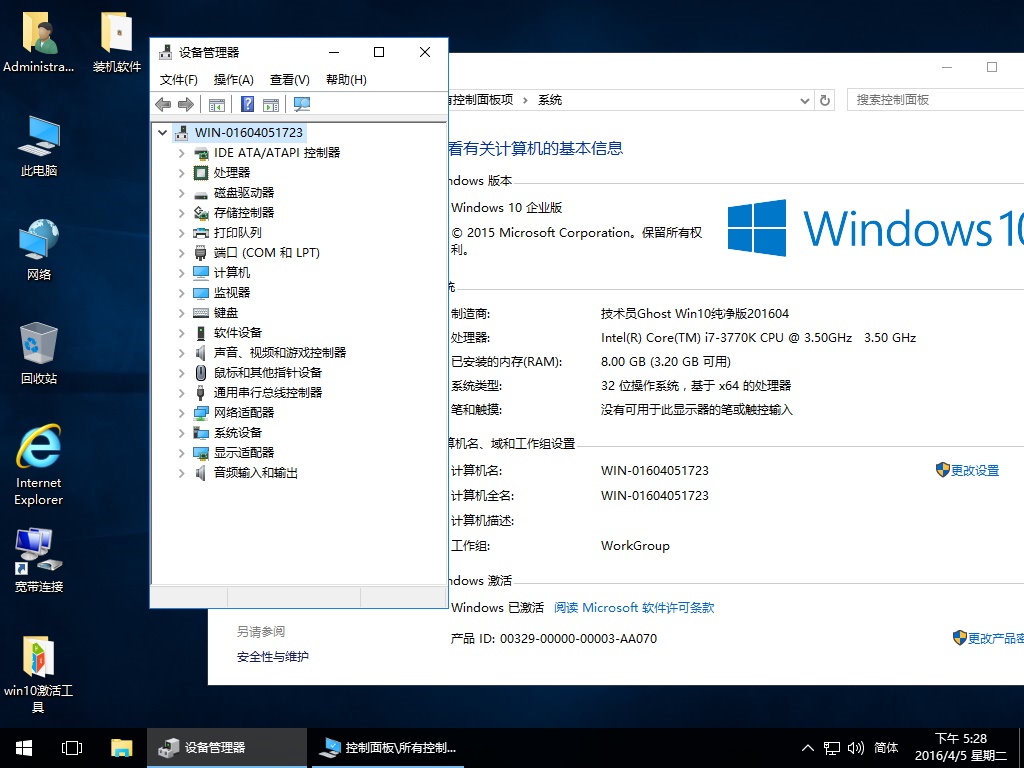Screen dimensions: 1024x768
Task: Open the 查看(V) menu
Action: click(290, 80)
